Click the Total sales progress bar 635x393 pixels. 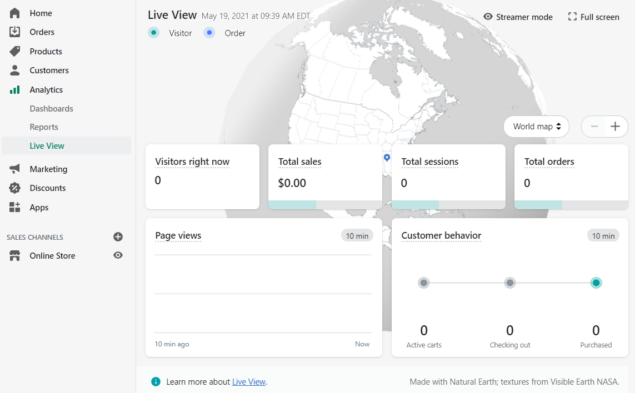325,205
